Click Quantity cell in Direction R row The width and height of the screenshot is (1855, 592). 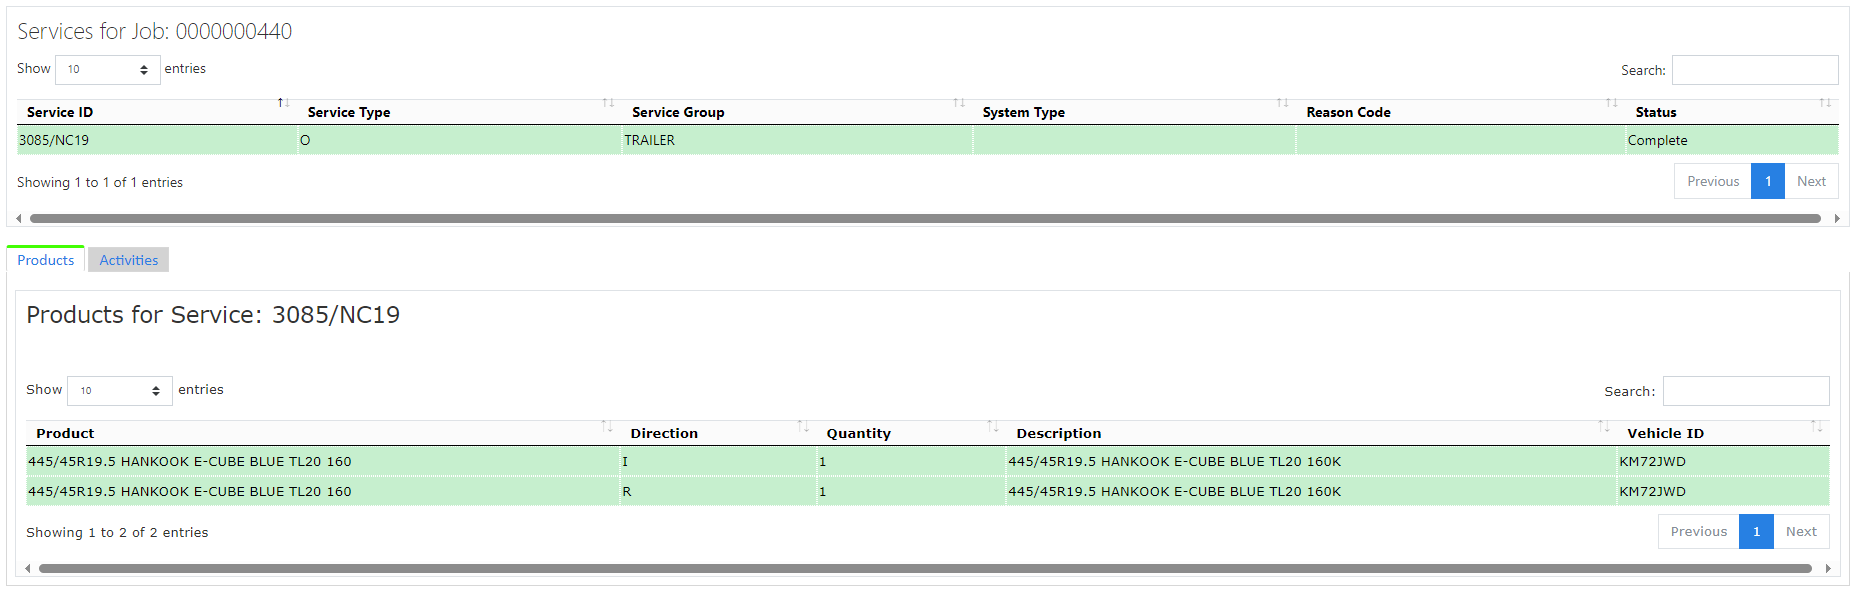click(x=911, y=491)
